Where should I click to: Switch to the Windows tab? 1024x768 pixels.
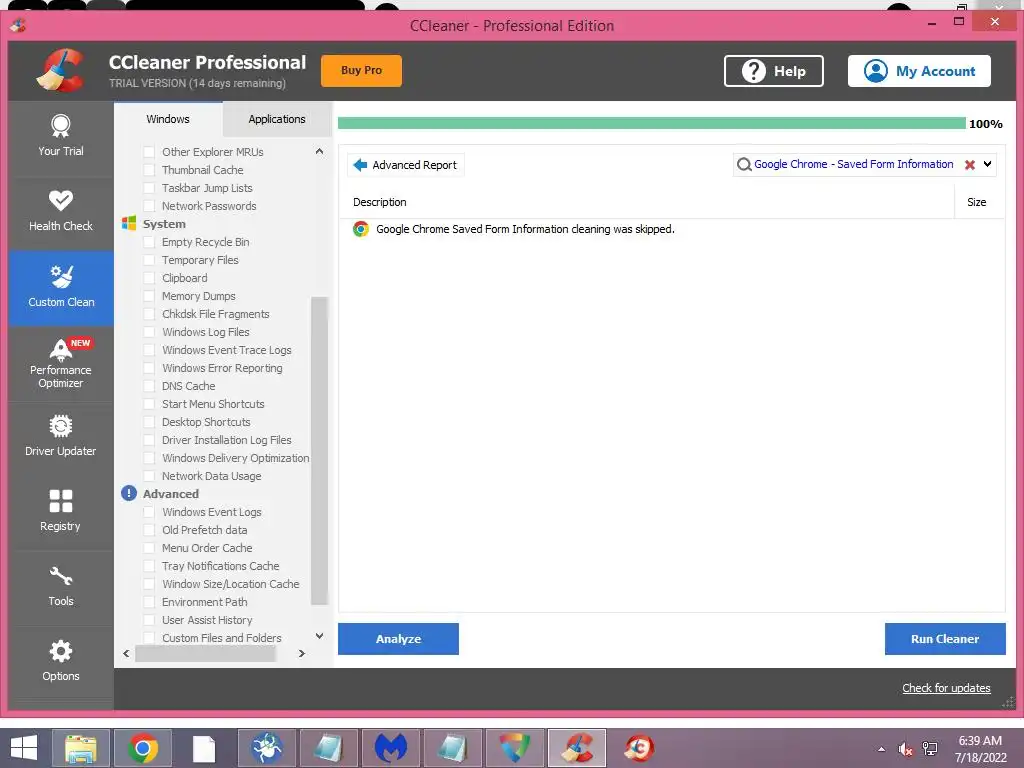[168, 119]
